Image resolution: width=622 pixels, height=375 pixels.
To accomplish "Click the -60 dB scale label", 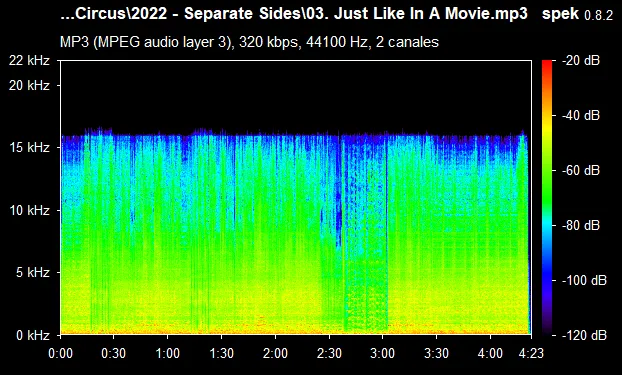I will 581,171.
